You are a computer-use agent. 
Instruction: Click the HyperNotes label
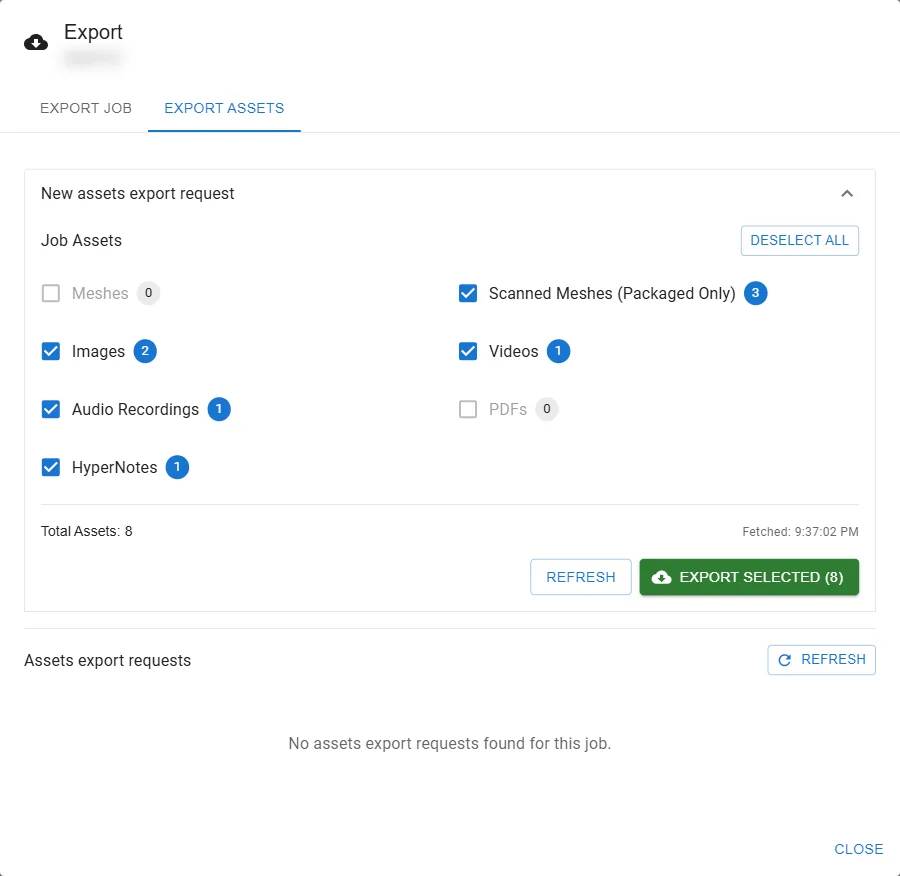tap(114, 467)
